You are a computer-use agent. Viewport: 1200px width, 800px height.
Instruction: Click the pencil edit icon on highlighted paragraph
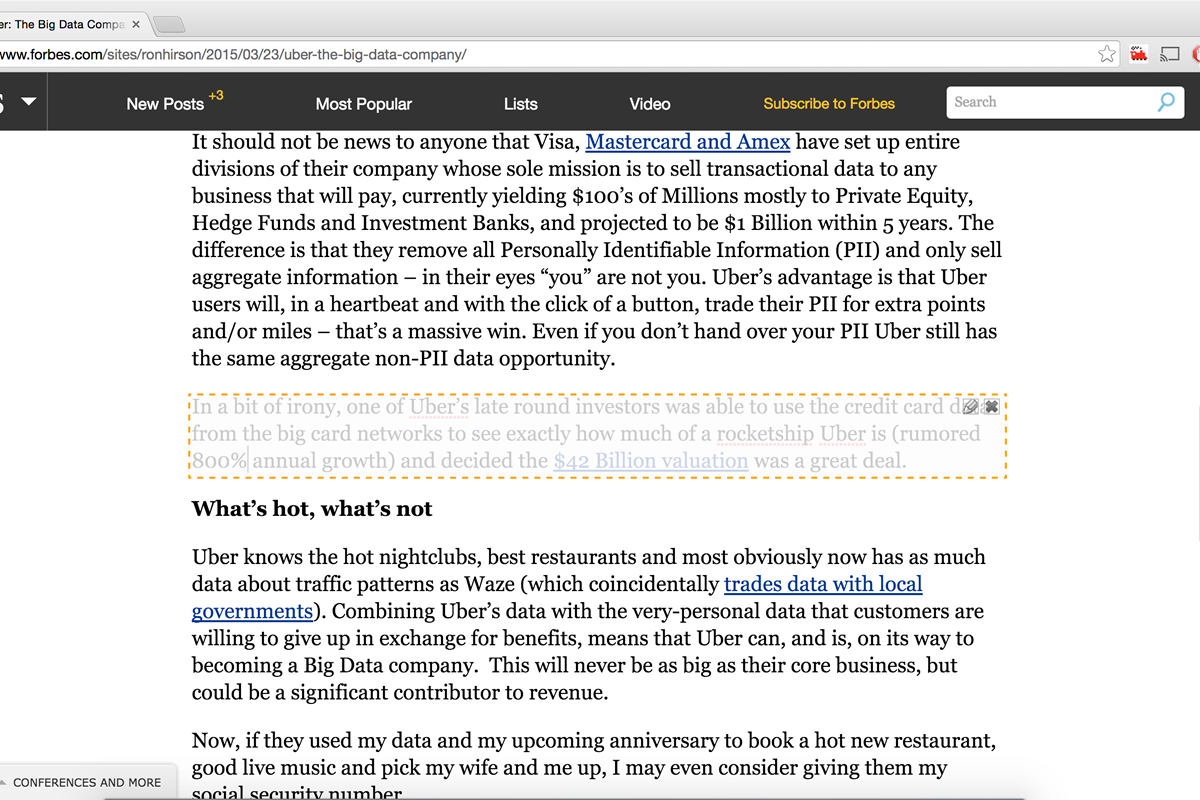(970, 406)
